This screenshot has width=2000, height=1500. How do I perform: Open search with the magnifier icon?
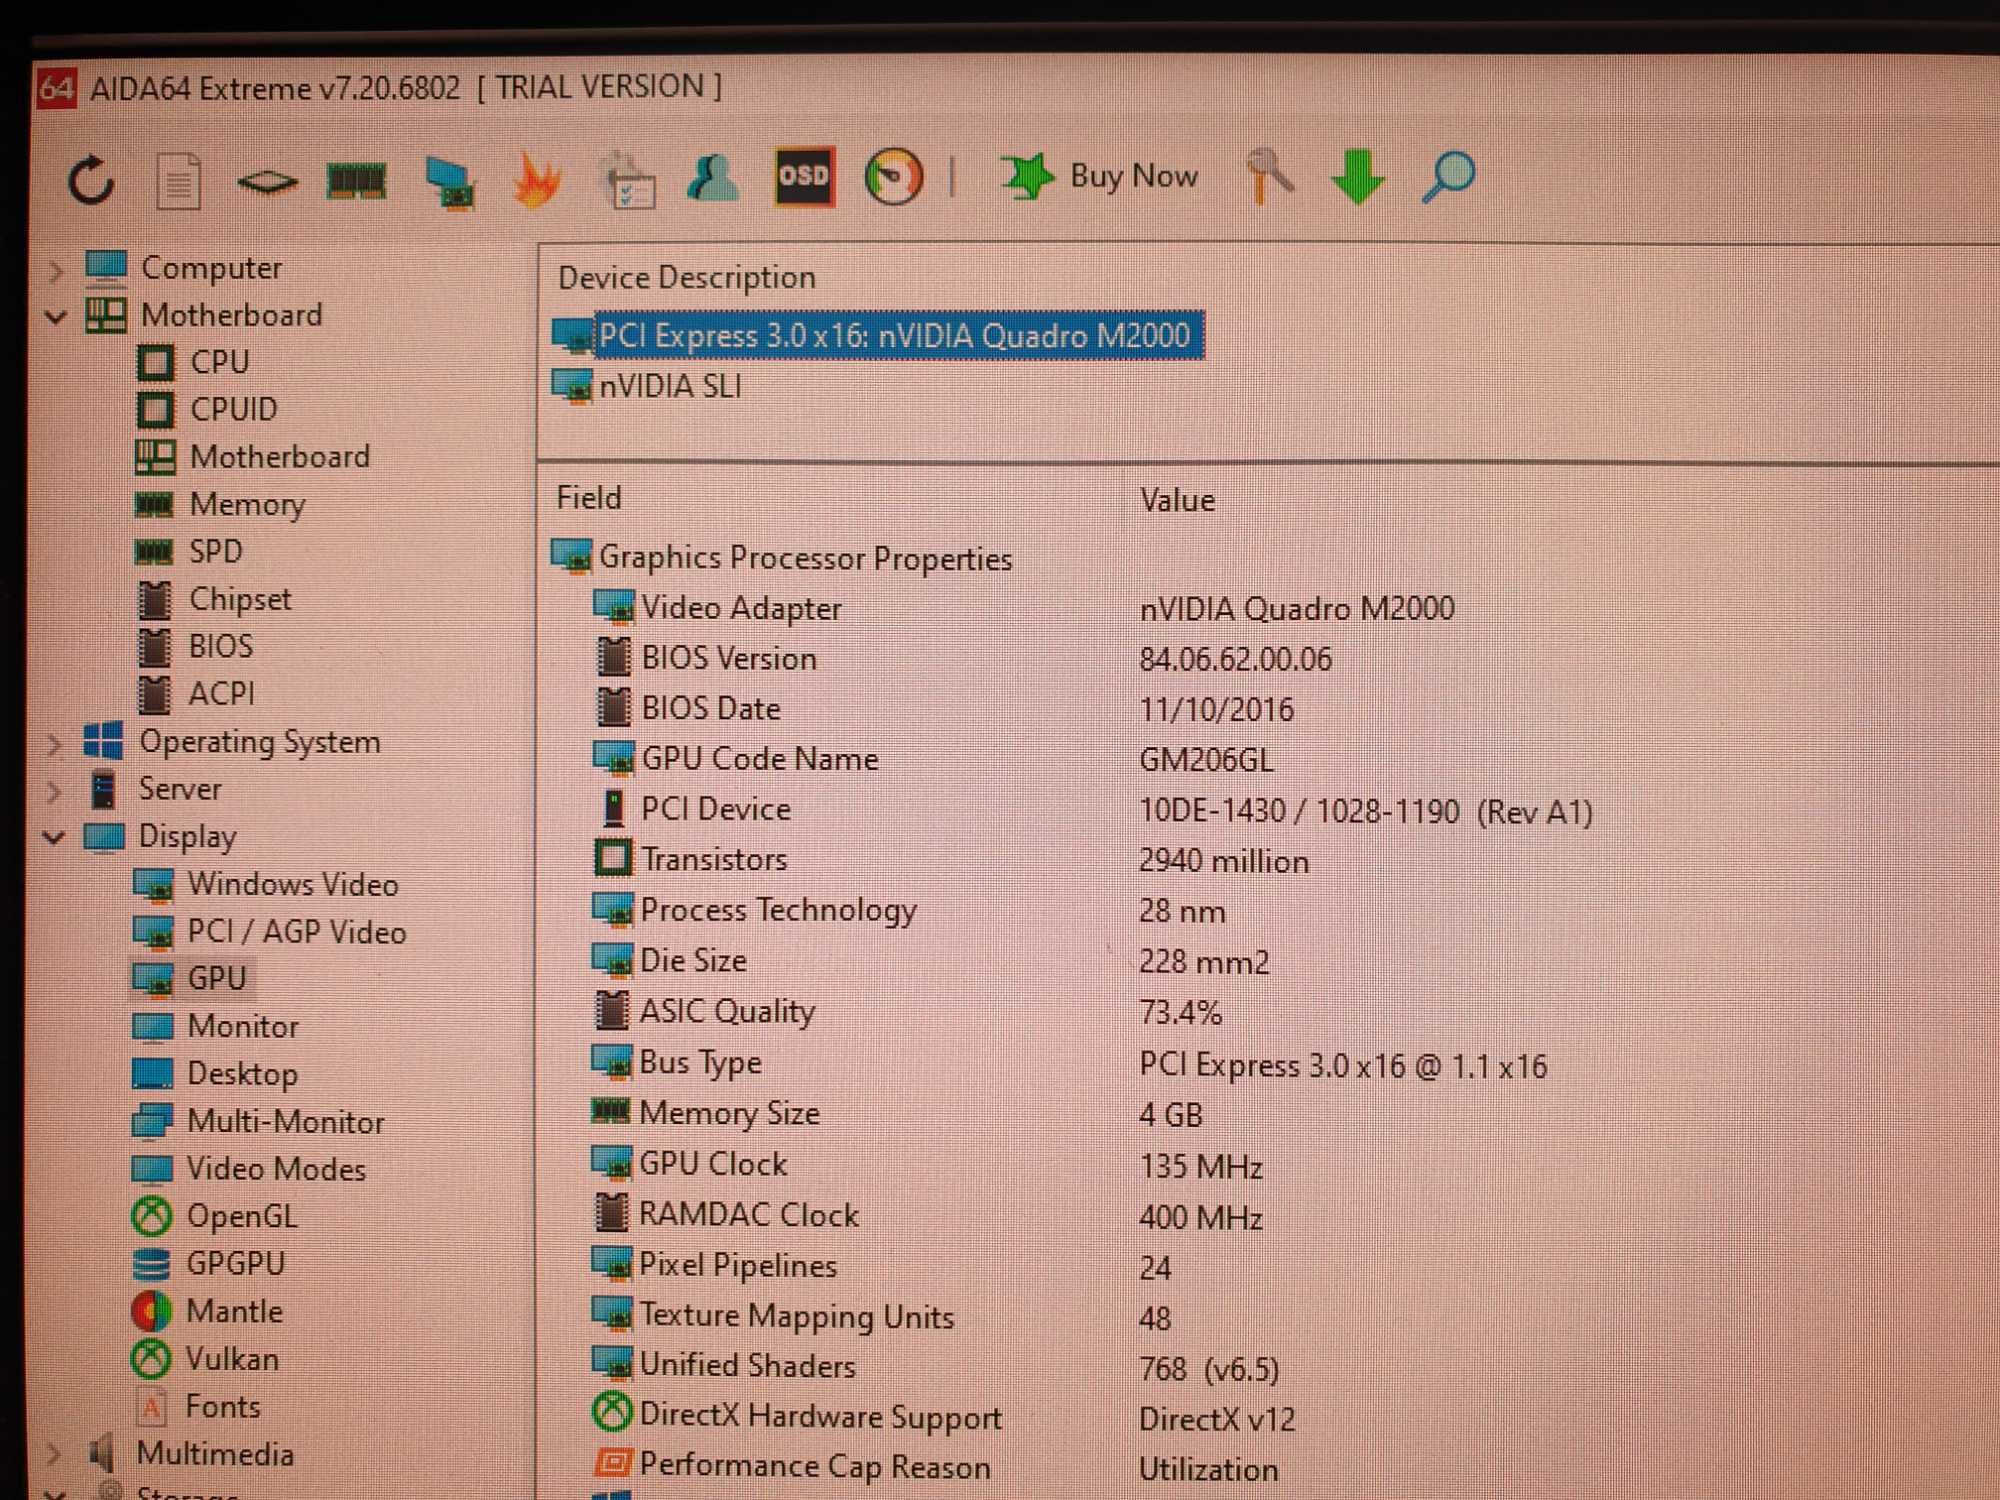pos(1448,177)
